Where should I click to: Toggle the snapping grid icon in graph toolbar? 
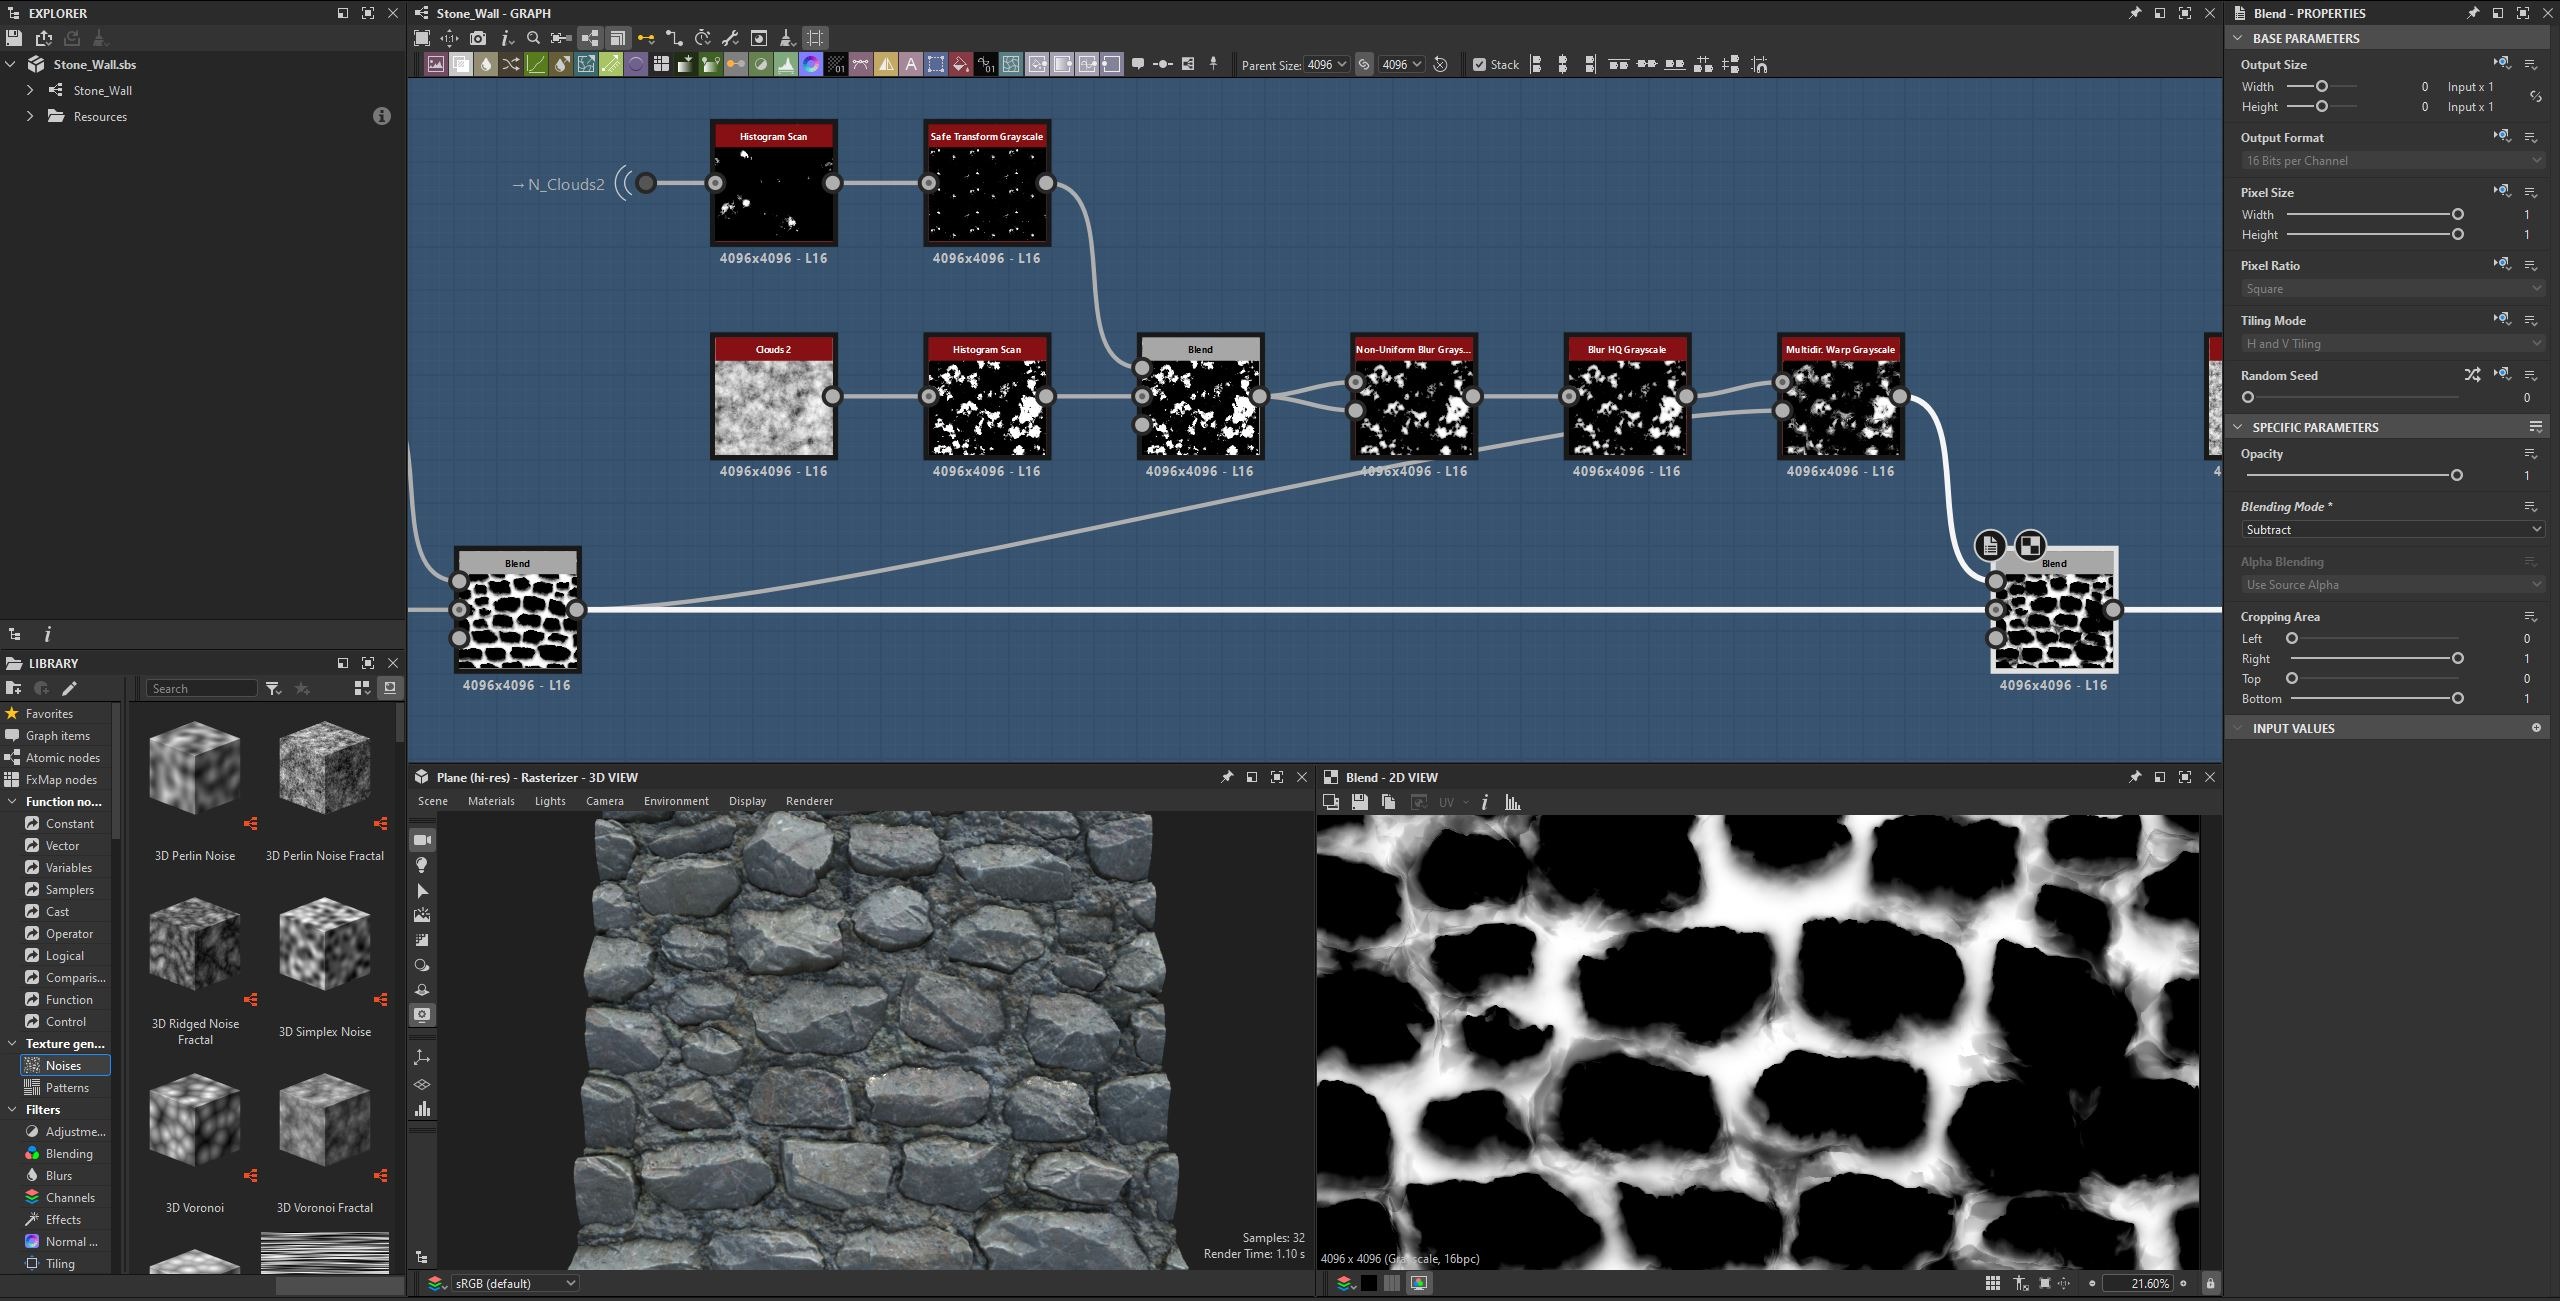[815, 38]
